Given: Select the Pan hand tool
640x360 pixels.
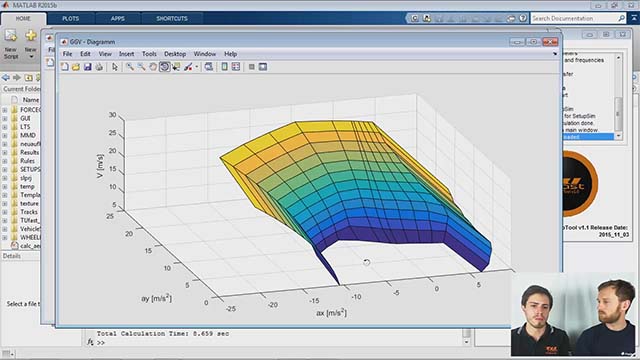Looking at the screenshot, I should pyautogui.click(x=153, y=67).
